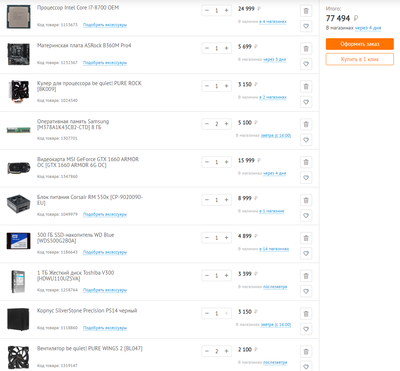Screen dimensions: 400x371
Task: Decrease quantity of Samsung RAM modules
Action: [207, 124]
